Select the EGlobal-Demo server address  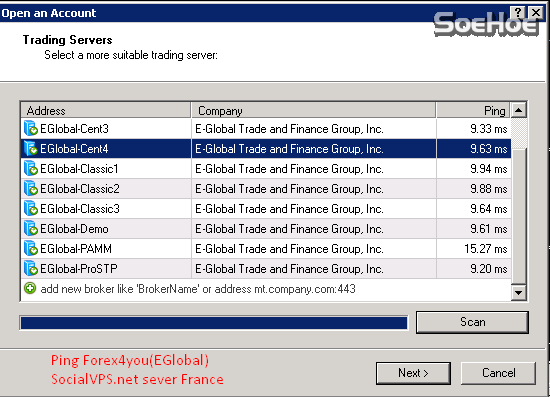click(74, 229)
